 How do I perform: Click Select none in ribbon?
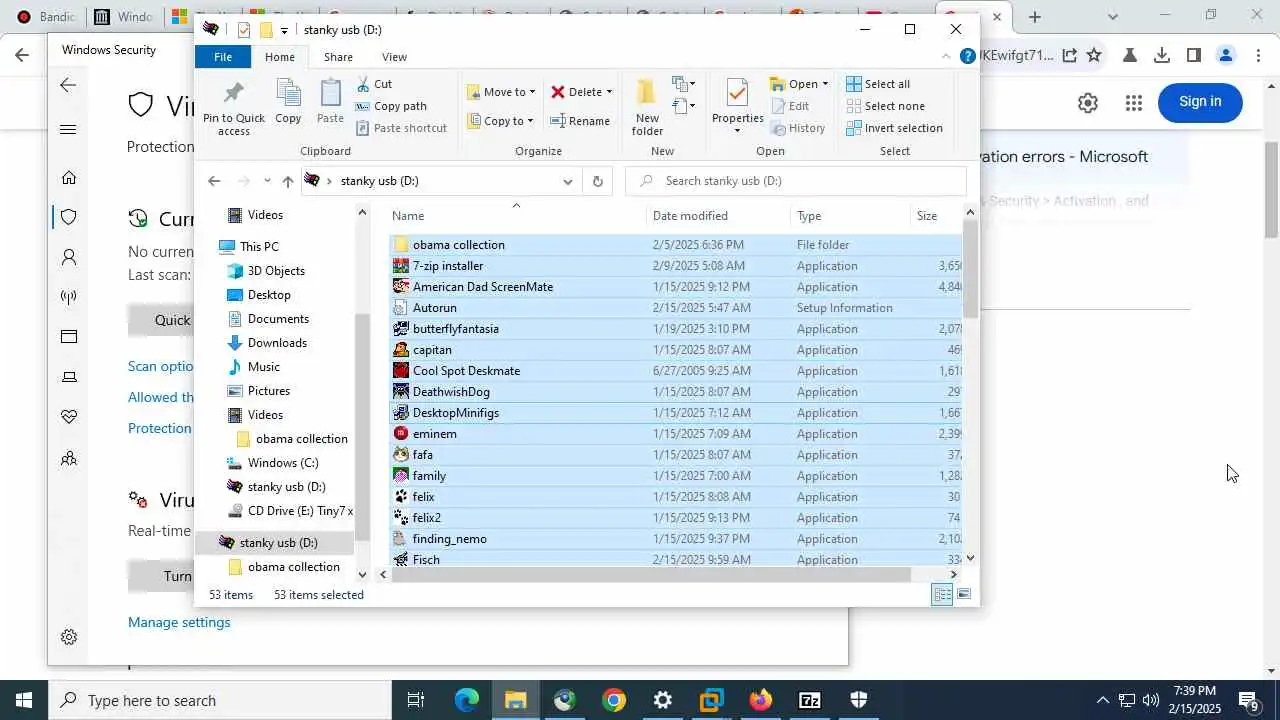885,106
